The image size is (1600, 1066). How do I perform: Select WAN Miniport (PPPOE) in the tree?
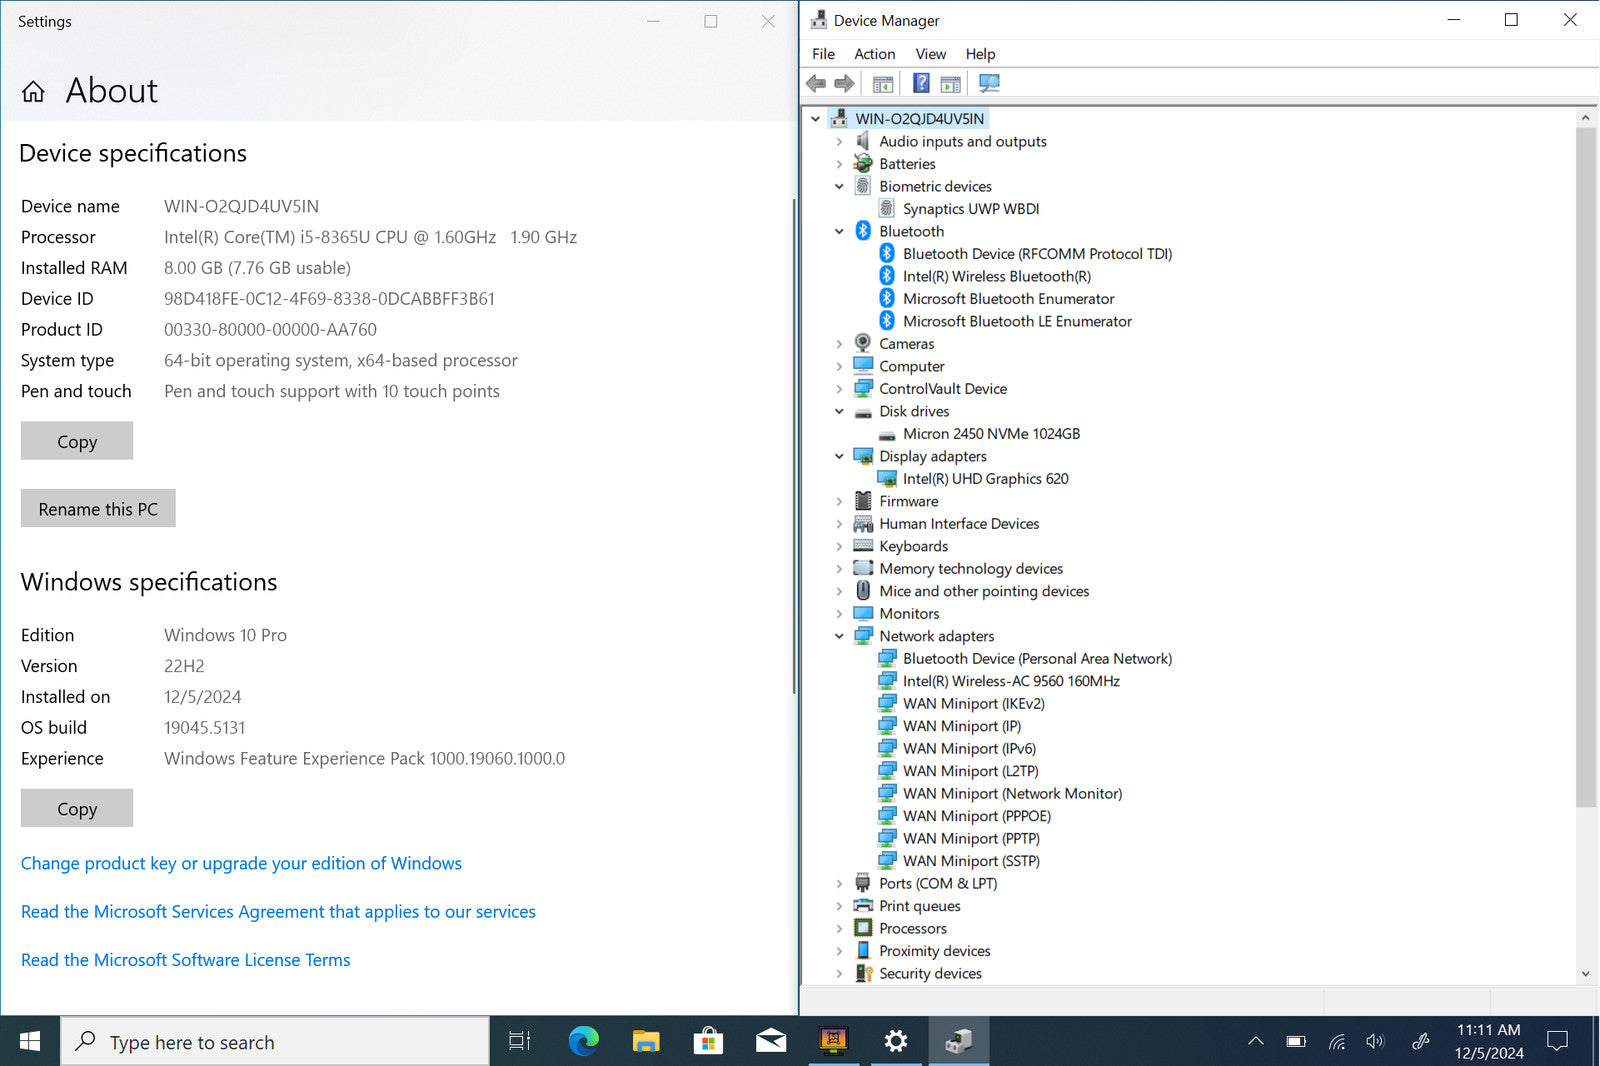click(x=976, y=816)
